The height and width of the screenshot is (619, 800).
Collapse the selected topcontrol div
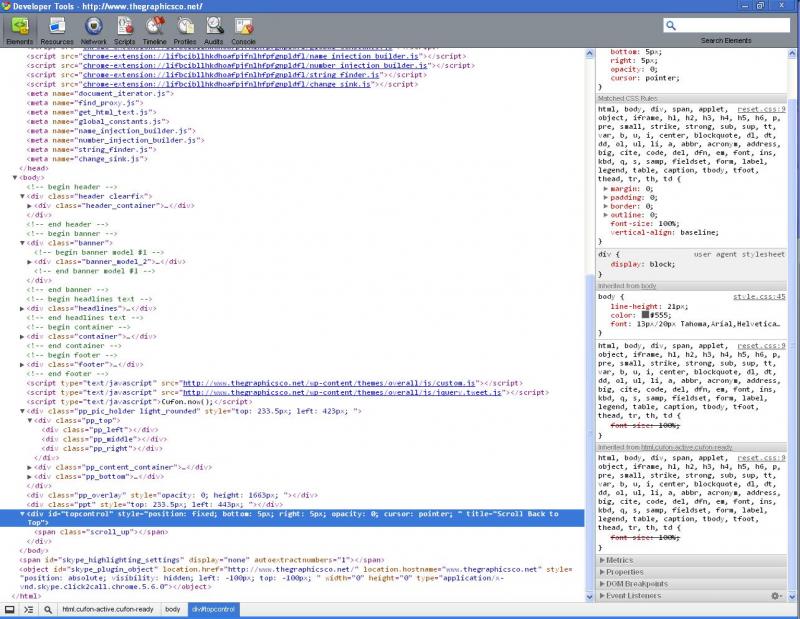pos(22,514)
